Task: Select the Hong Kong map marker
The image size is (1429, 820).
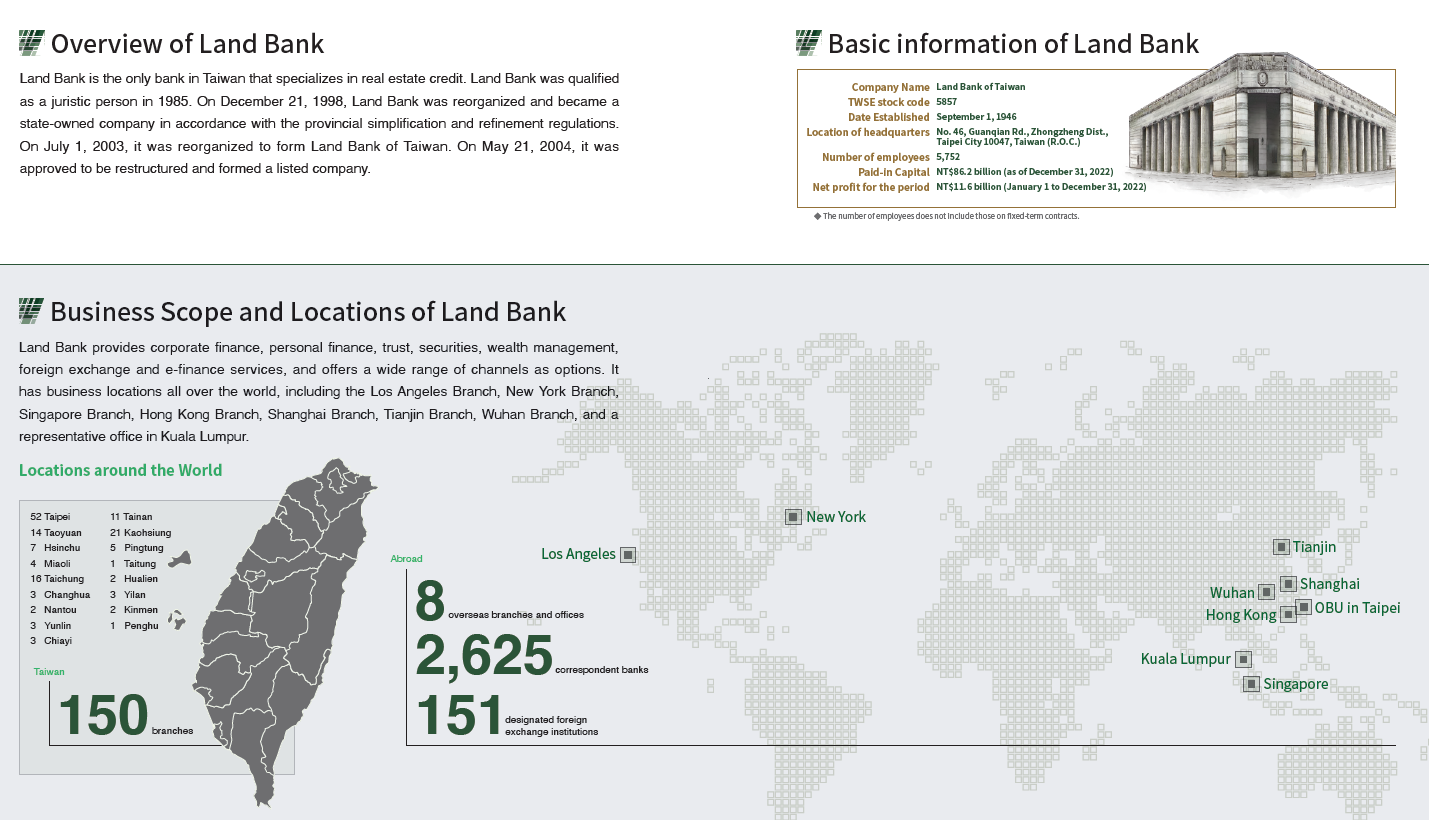Action: click(x=1288, y=615)
